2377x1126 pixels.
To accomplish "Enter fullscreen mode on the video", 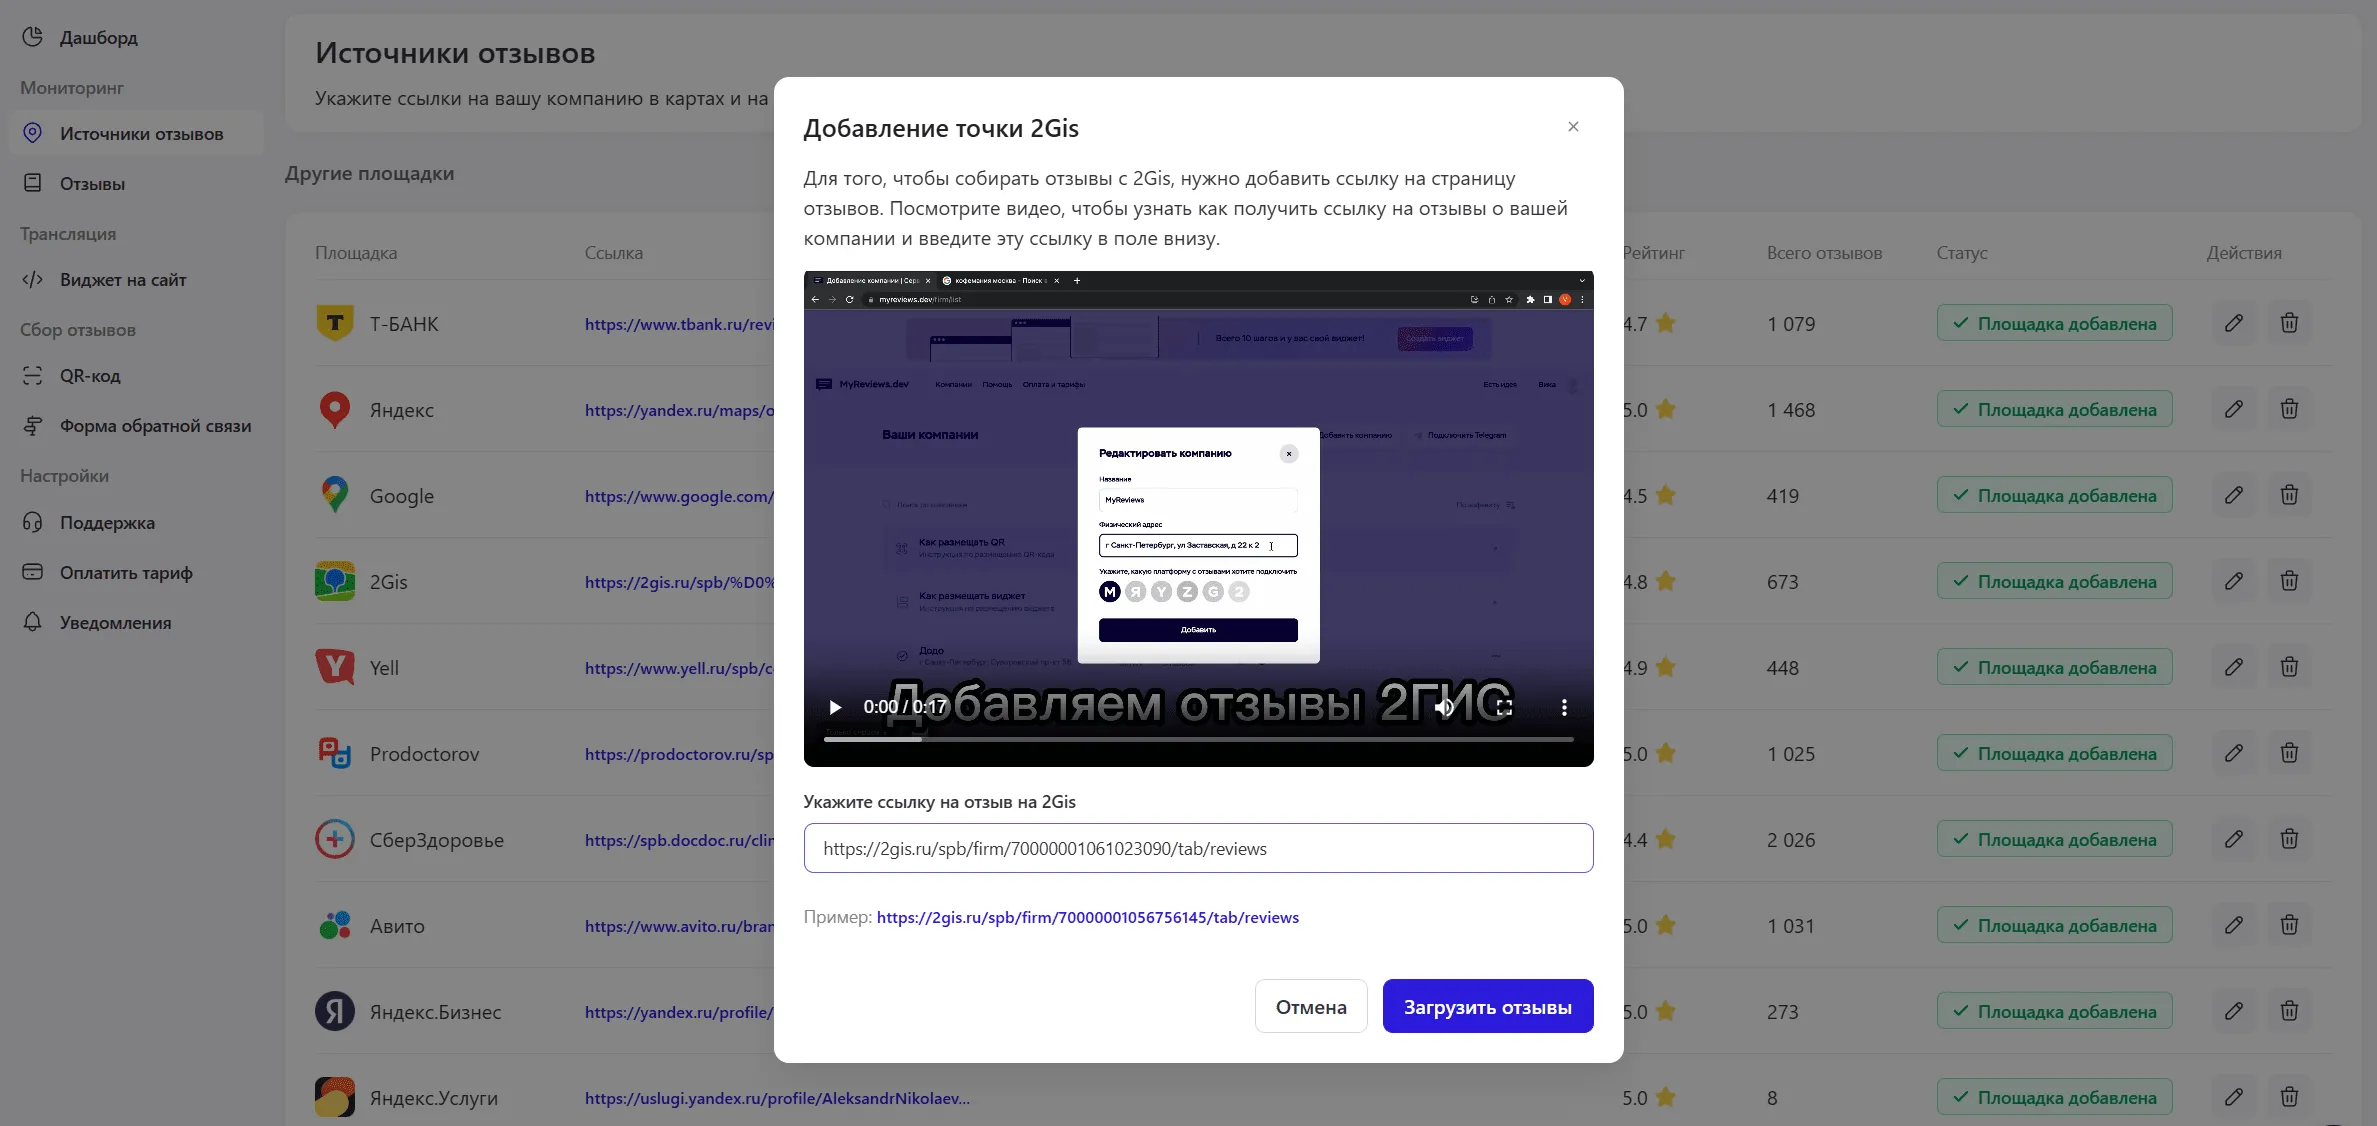I will tap(1504, 708).
